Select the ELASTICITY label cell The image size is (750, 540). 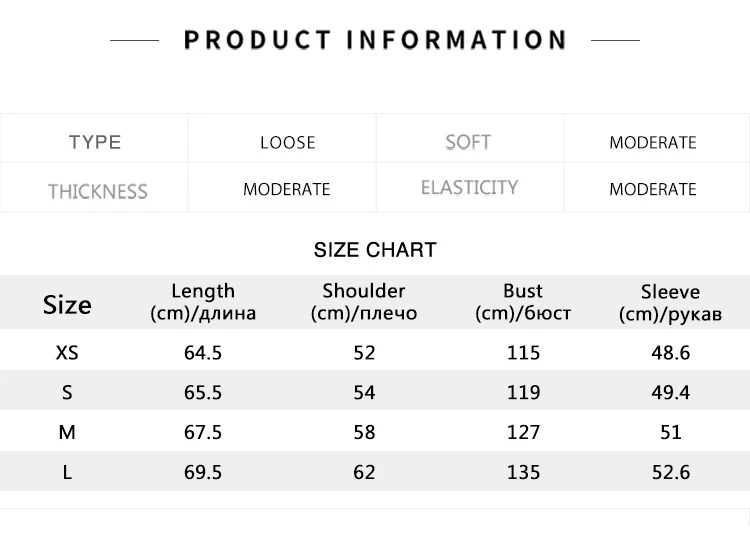[x=470, y=187]
